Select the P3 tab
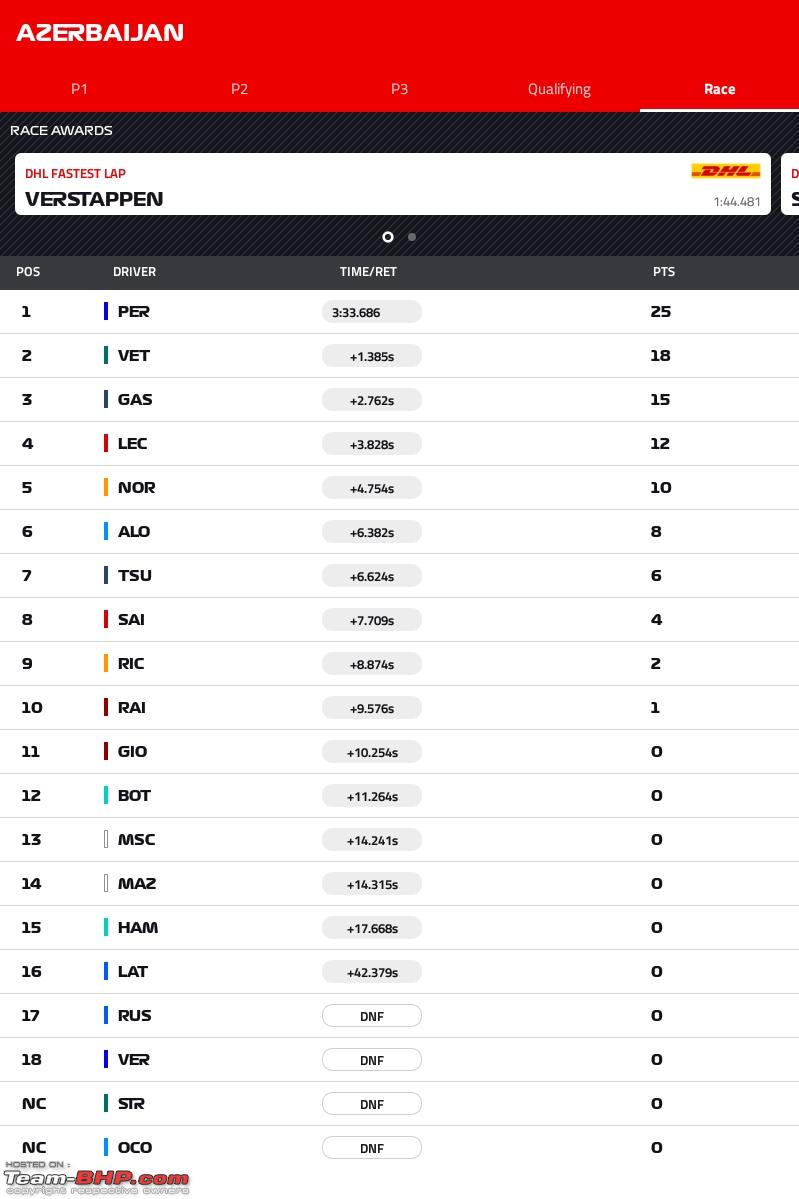Image resolution: width=799 pixels, height=1199 pixels. pos(399,89)
